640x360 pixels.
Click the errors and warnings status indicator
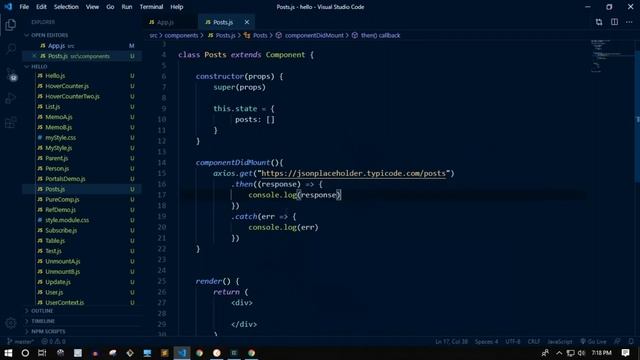[53, 342]
